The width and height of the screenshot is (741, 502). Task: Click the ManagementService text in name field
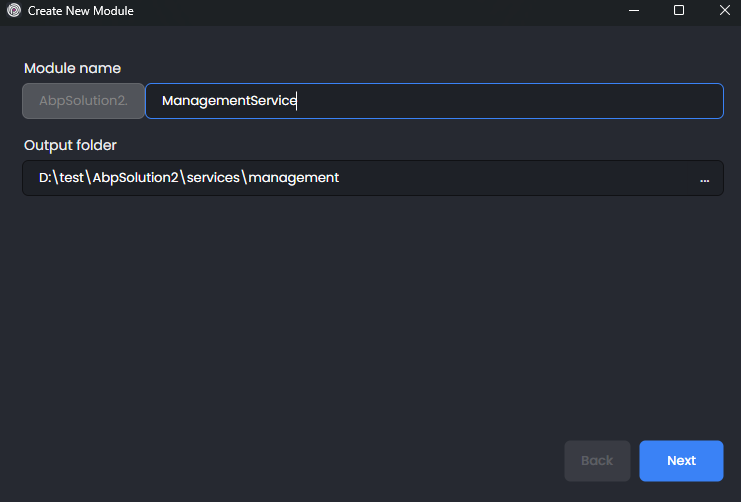[228, 101]
